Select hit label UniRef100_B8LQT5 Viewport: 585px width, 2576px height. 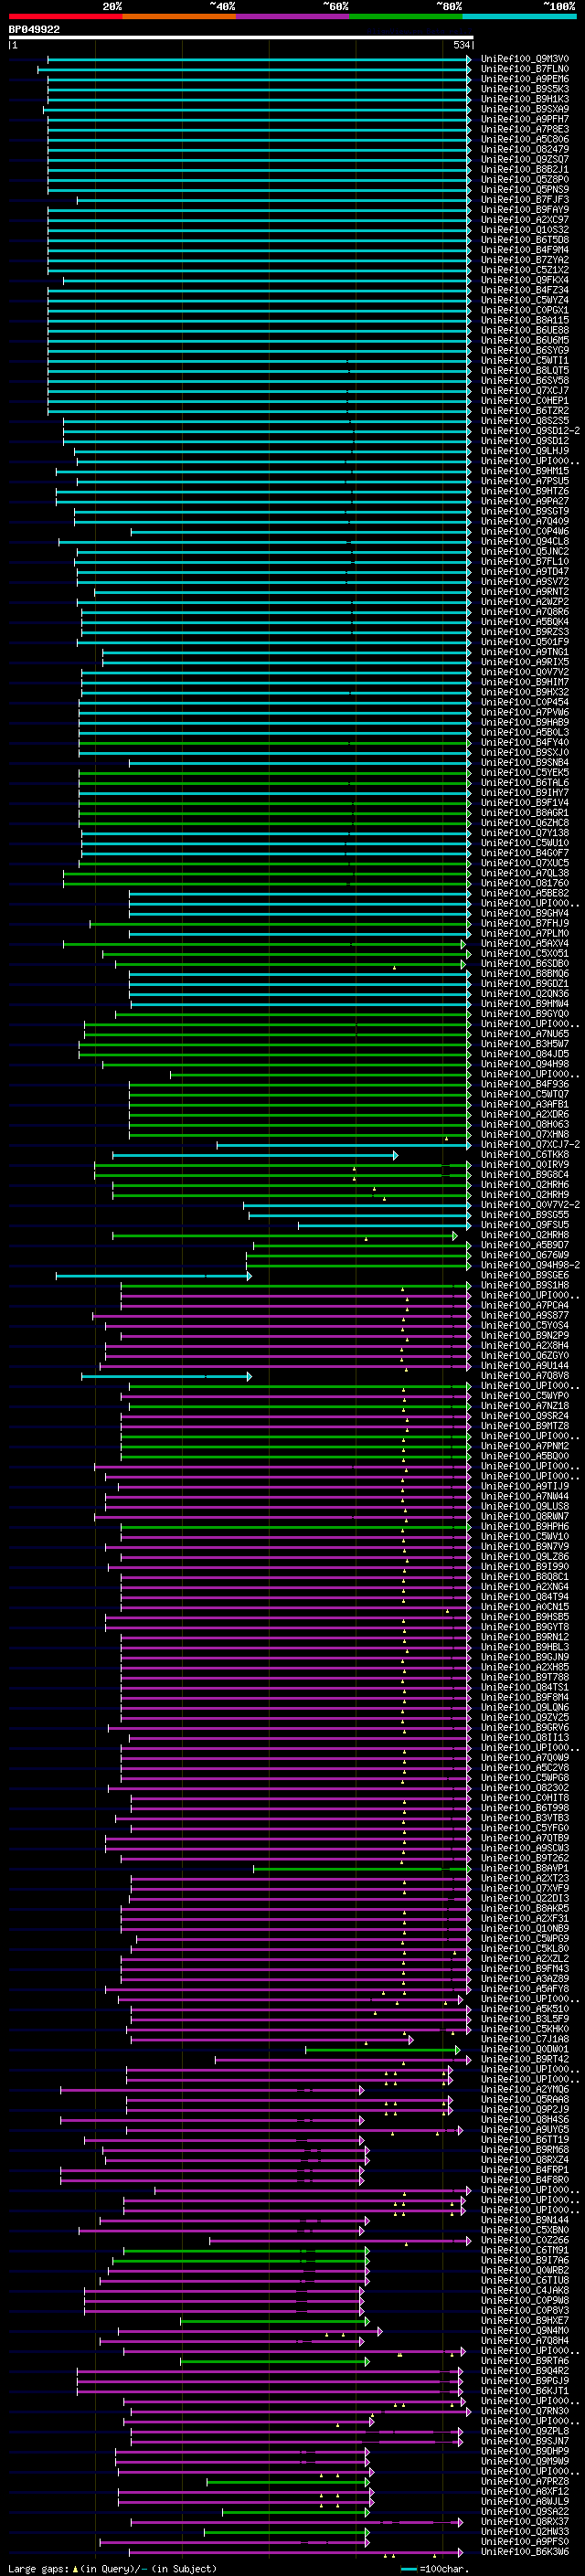[x=525, y=371]
